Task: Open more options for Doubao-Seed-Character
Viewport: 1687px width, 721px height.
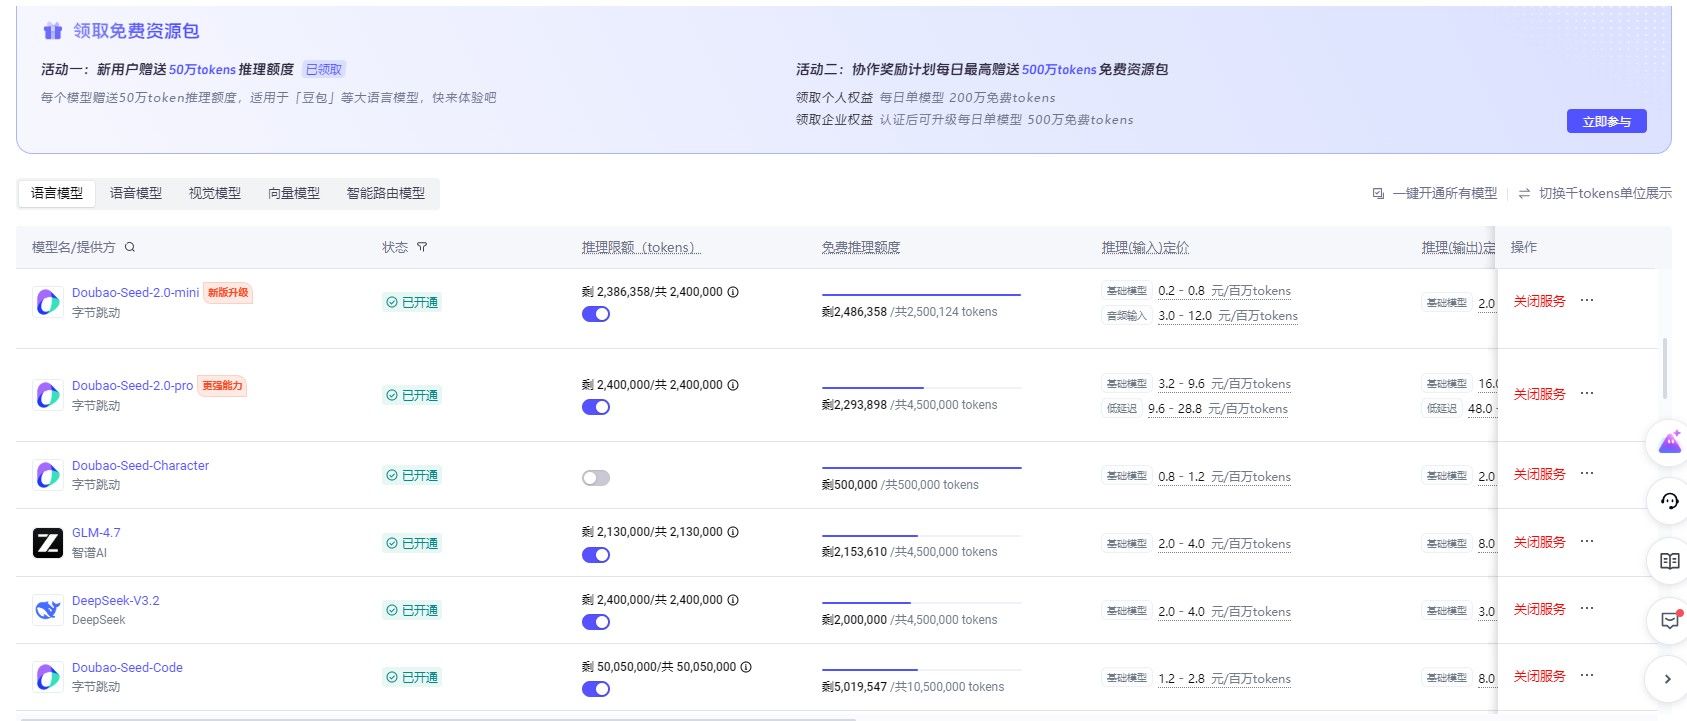Action: coord(1587,473)
